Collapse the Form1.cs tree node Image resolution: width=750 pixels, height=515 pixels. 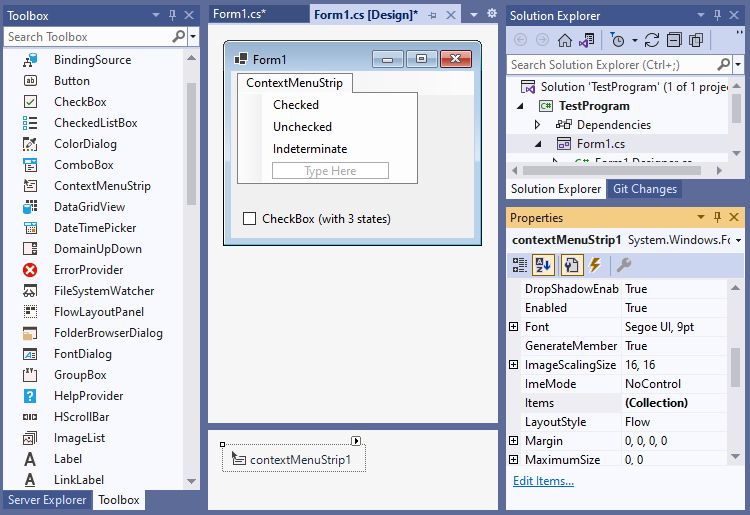(538, 144)
